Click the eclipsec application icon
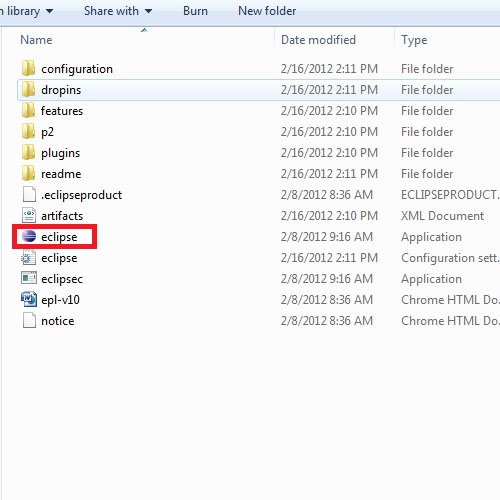The image size is (500, 500). (x=29, y=278)
